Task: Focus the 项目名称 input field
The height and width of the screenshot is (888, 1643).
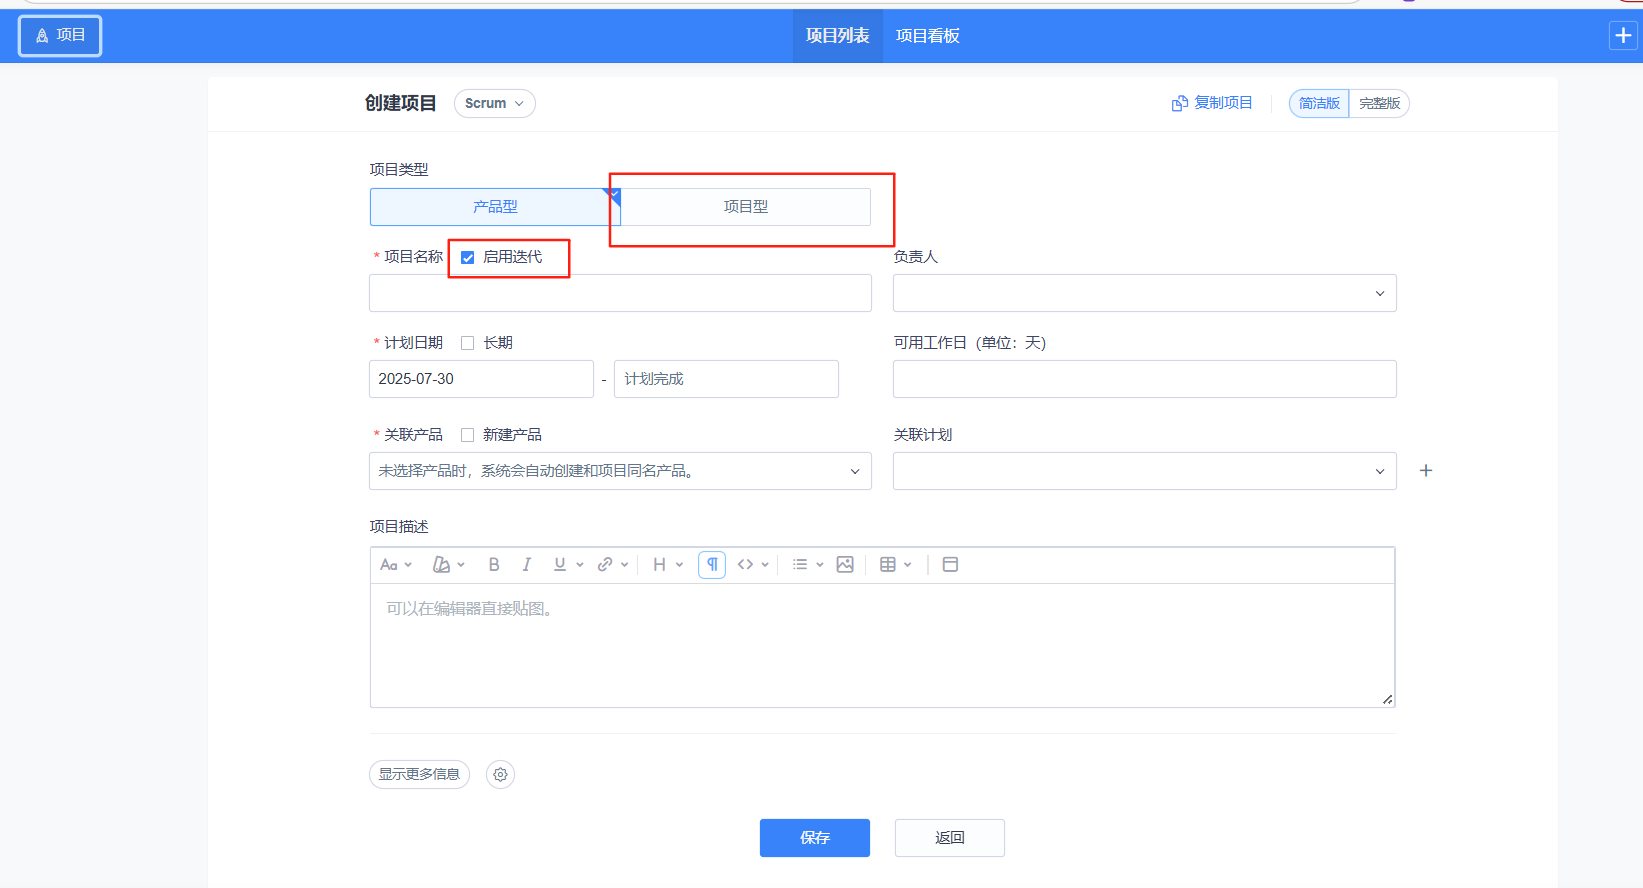Action: tap(620, 293)
